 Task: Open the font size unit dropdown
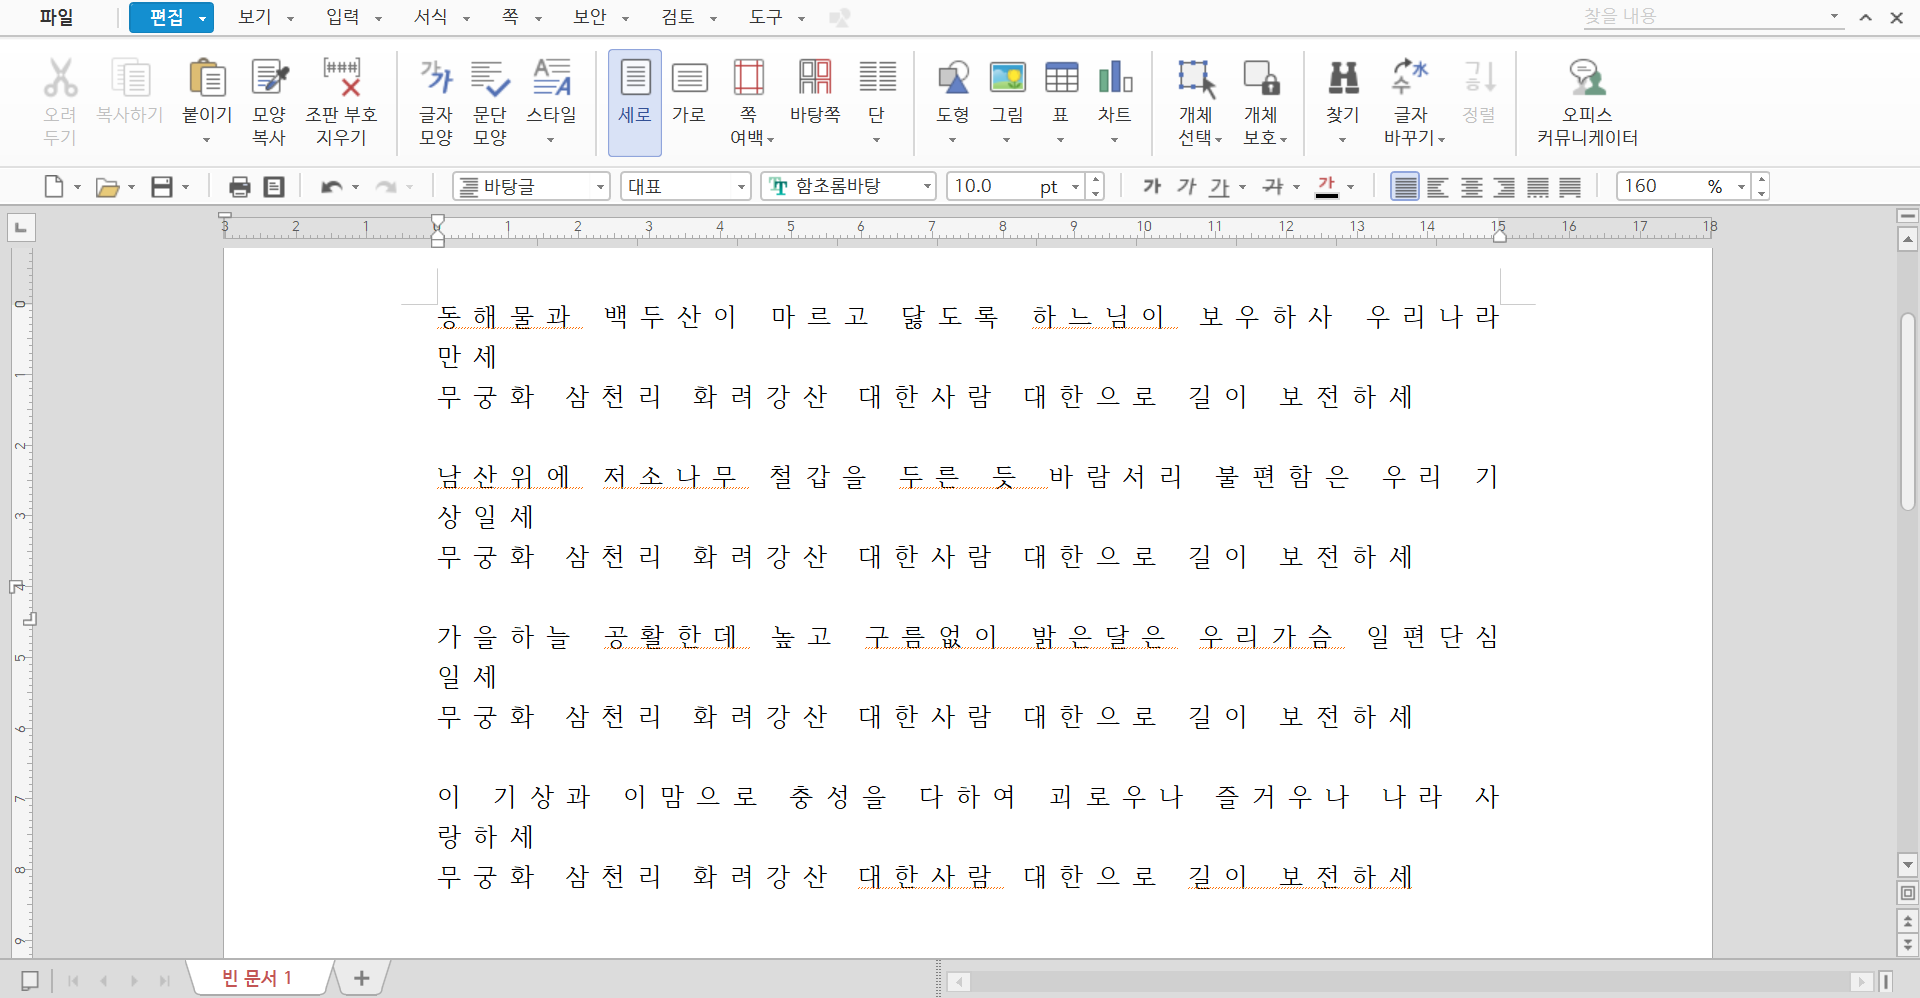tap(1075, 186)
